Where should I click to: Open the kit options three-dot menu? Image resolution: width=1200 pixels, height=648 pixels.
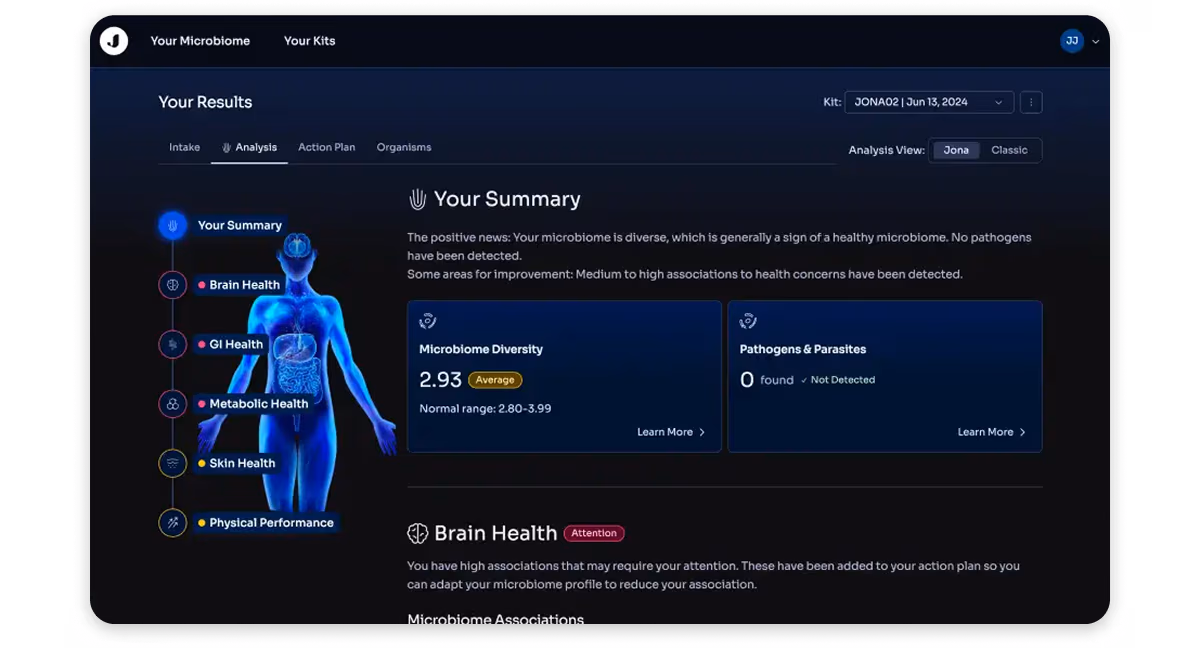(x=1031, y=102)
